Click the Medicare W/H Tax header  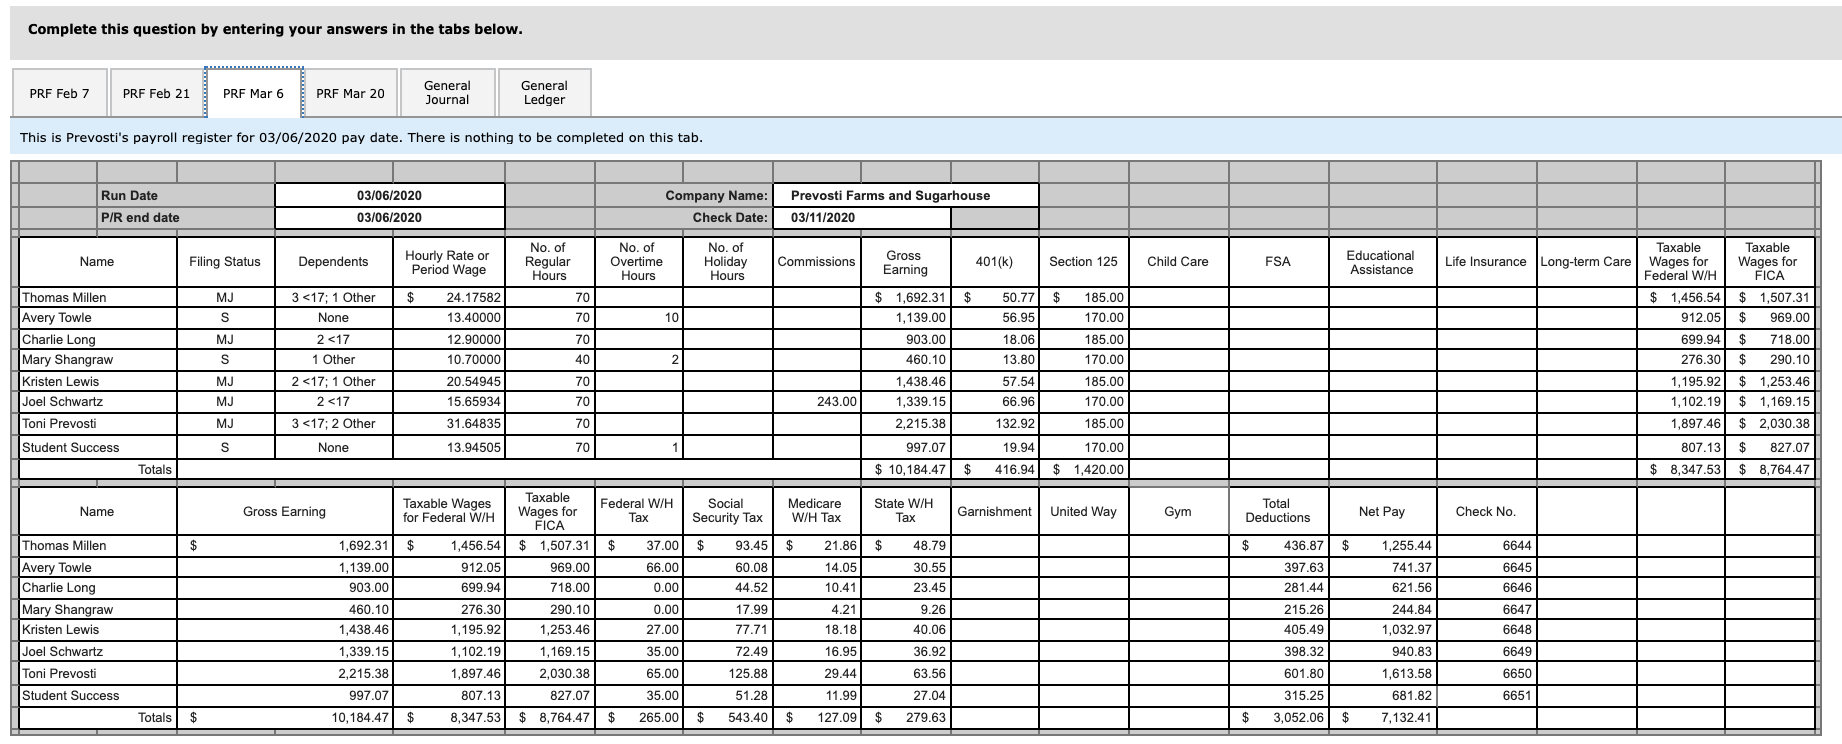[x=816, y=511]
